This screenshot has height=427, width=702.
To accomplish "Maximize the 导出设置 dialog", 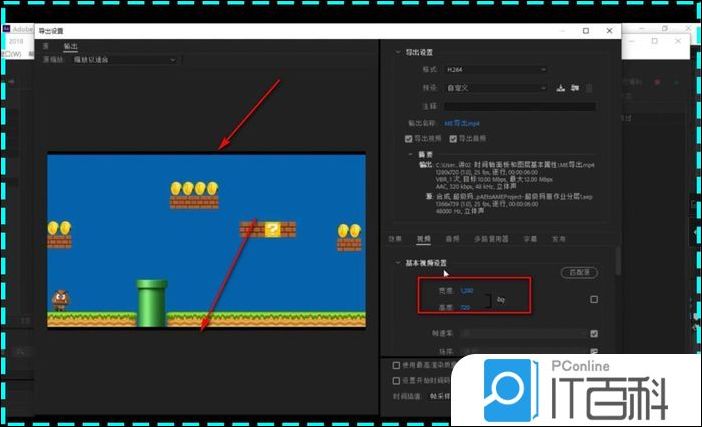I will point(586,31).
